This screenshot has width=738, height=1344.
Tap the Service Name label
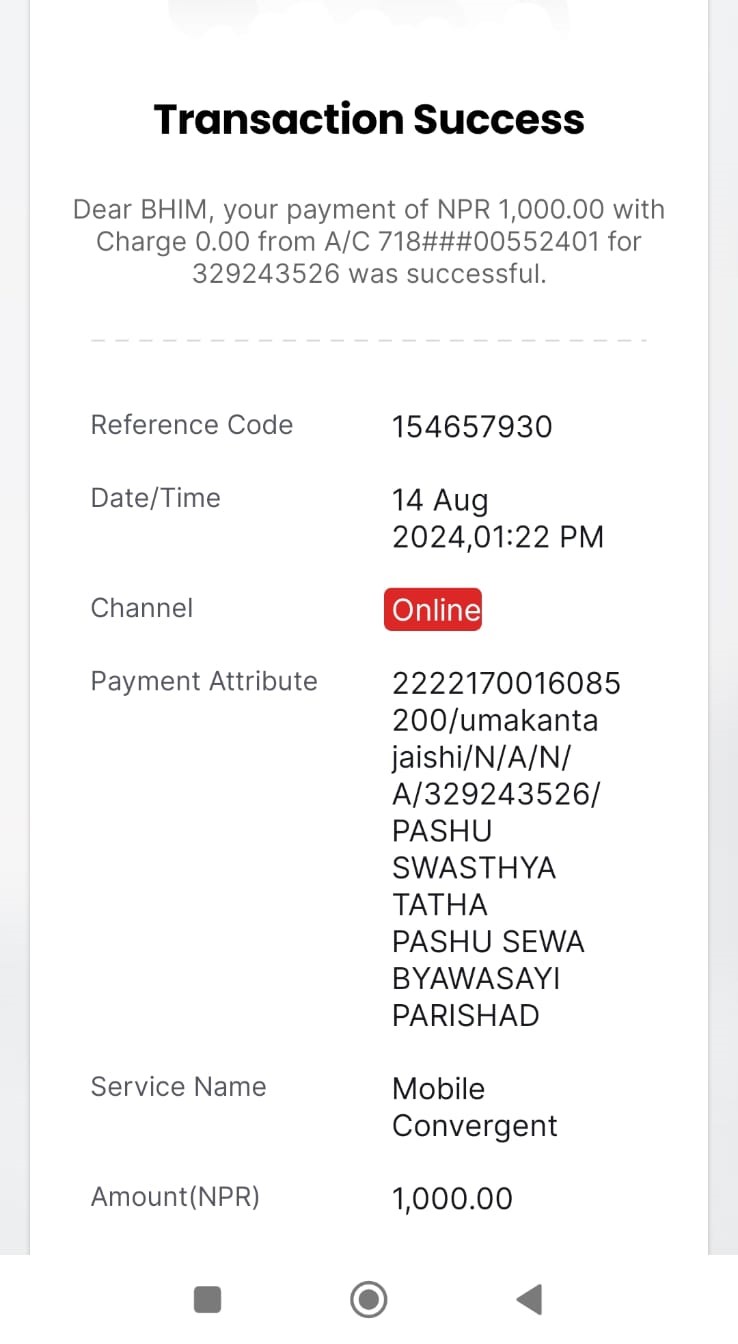[x=179, y=1087]
